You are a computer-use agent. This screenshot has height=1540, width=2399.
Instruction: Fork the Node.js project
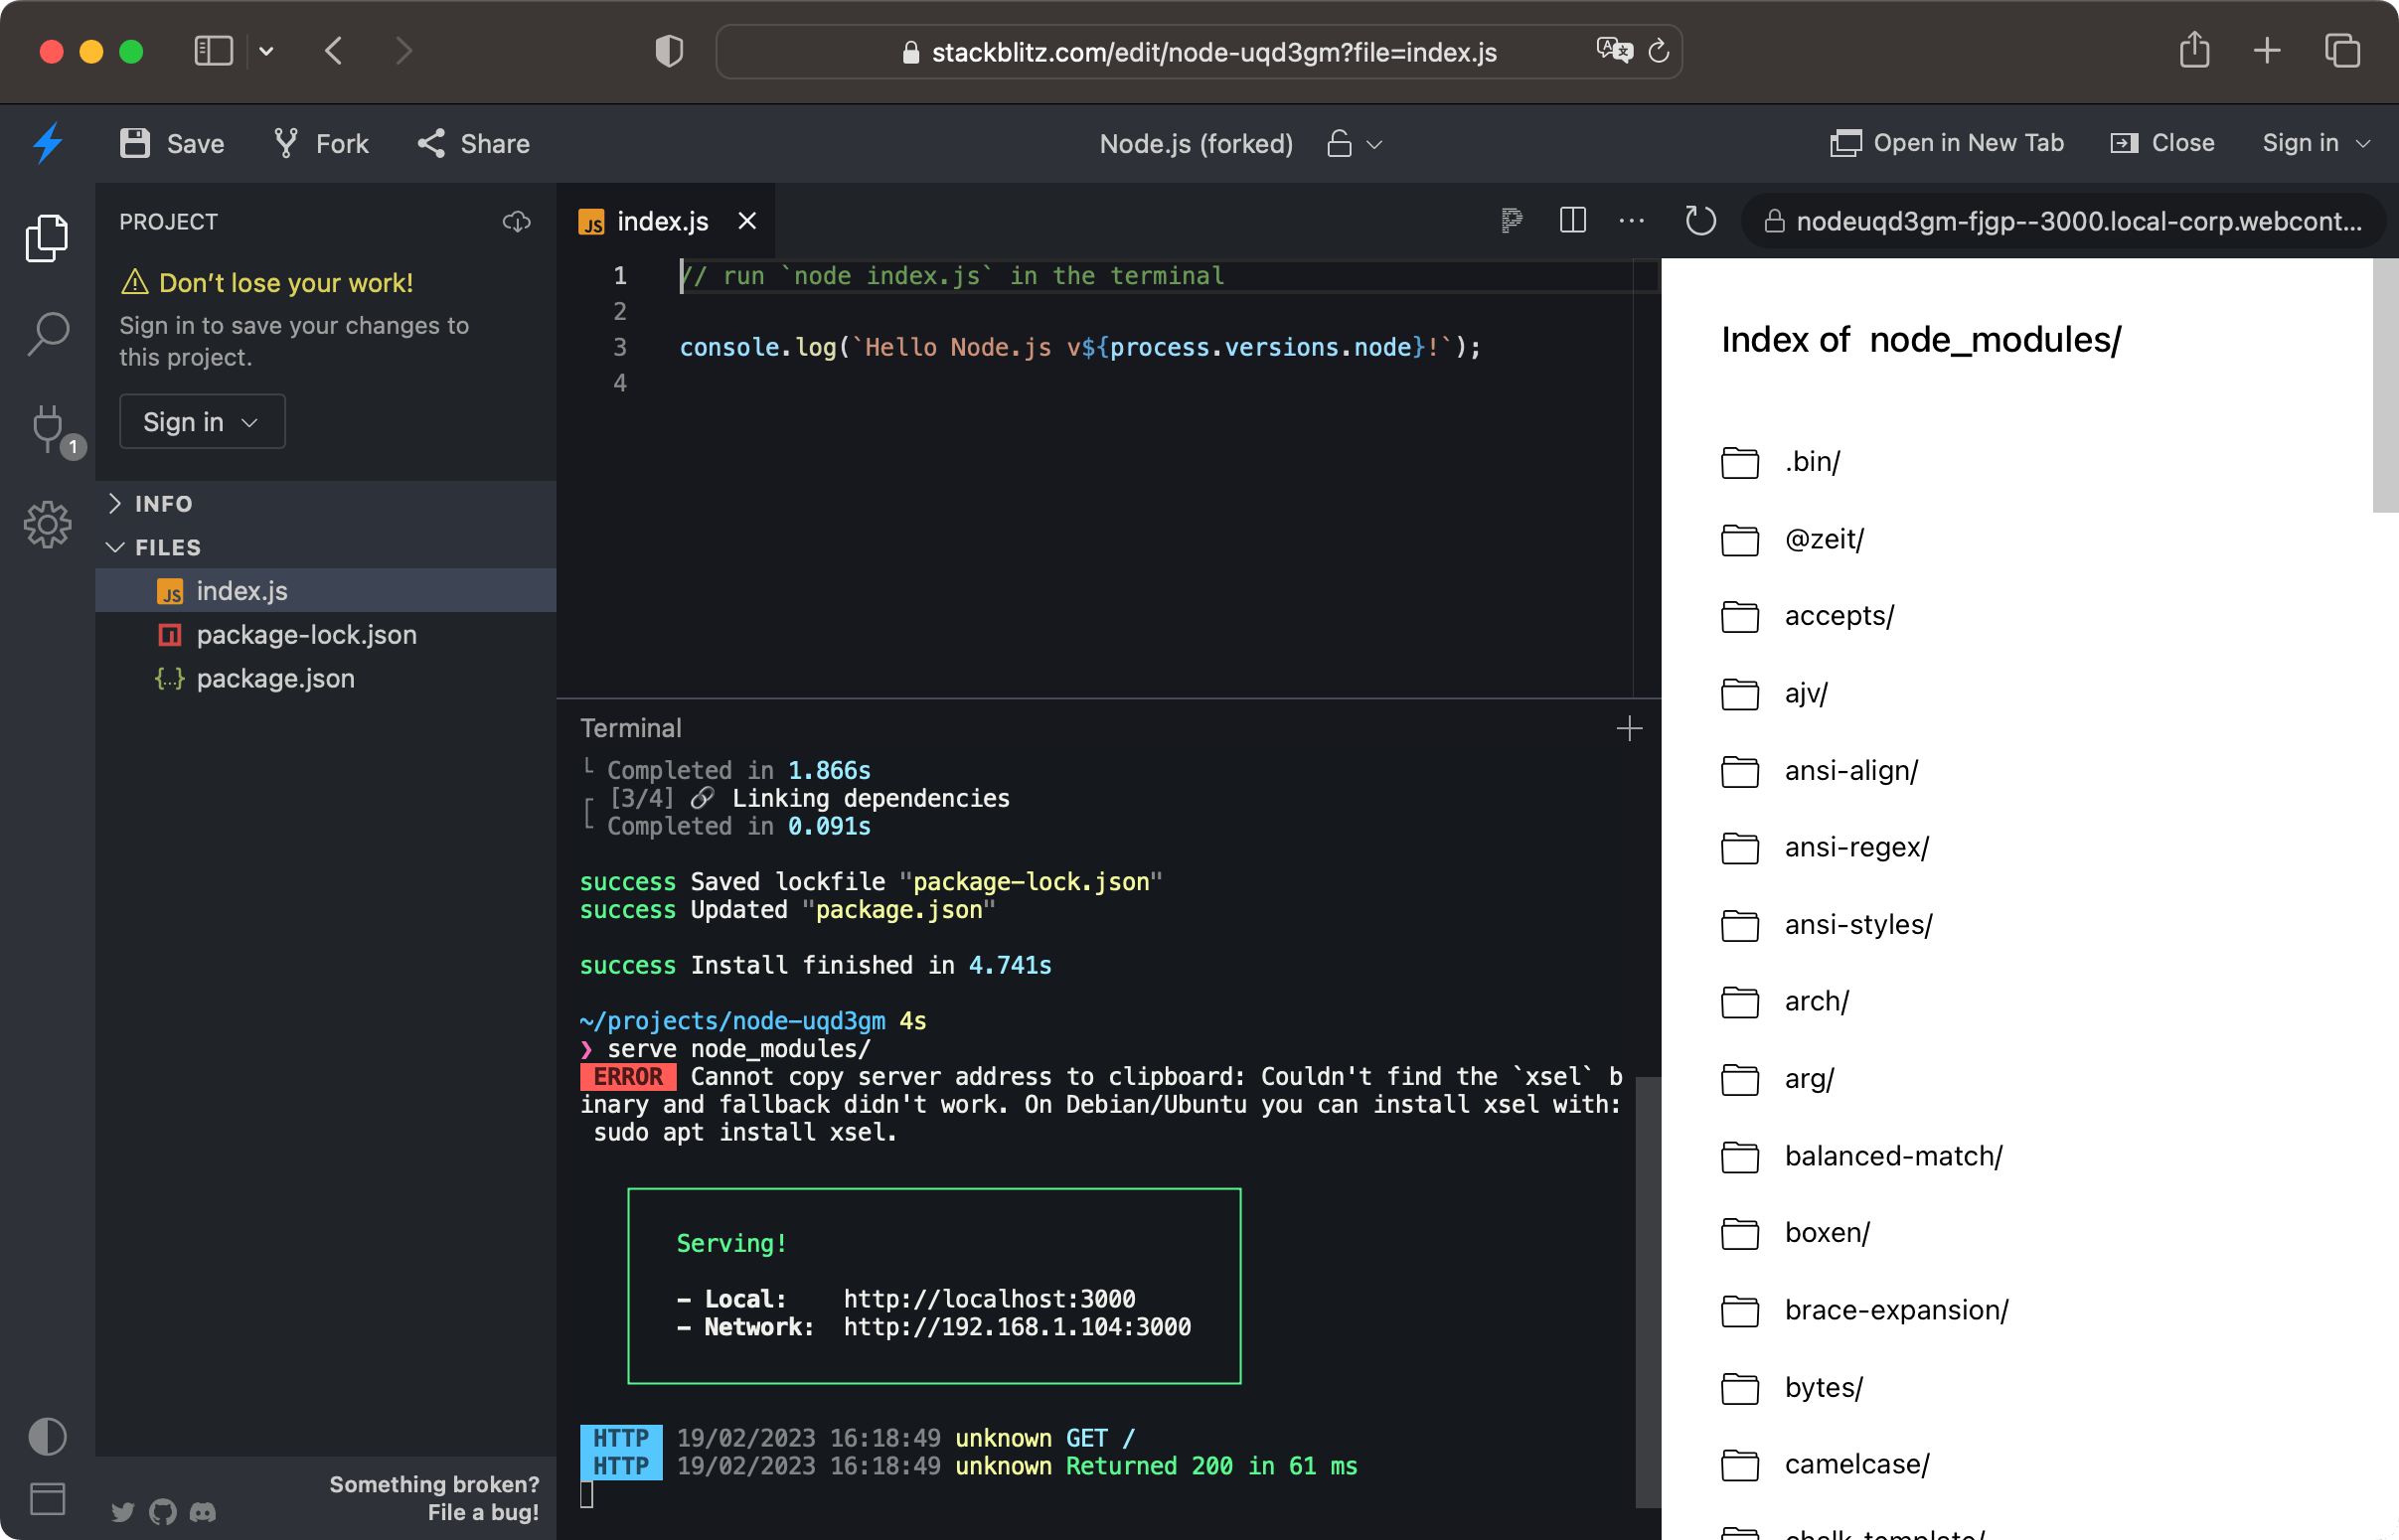click(319, 143)
